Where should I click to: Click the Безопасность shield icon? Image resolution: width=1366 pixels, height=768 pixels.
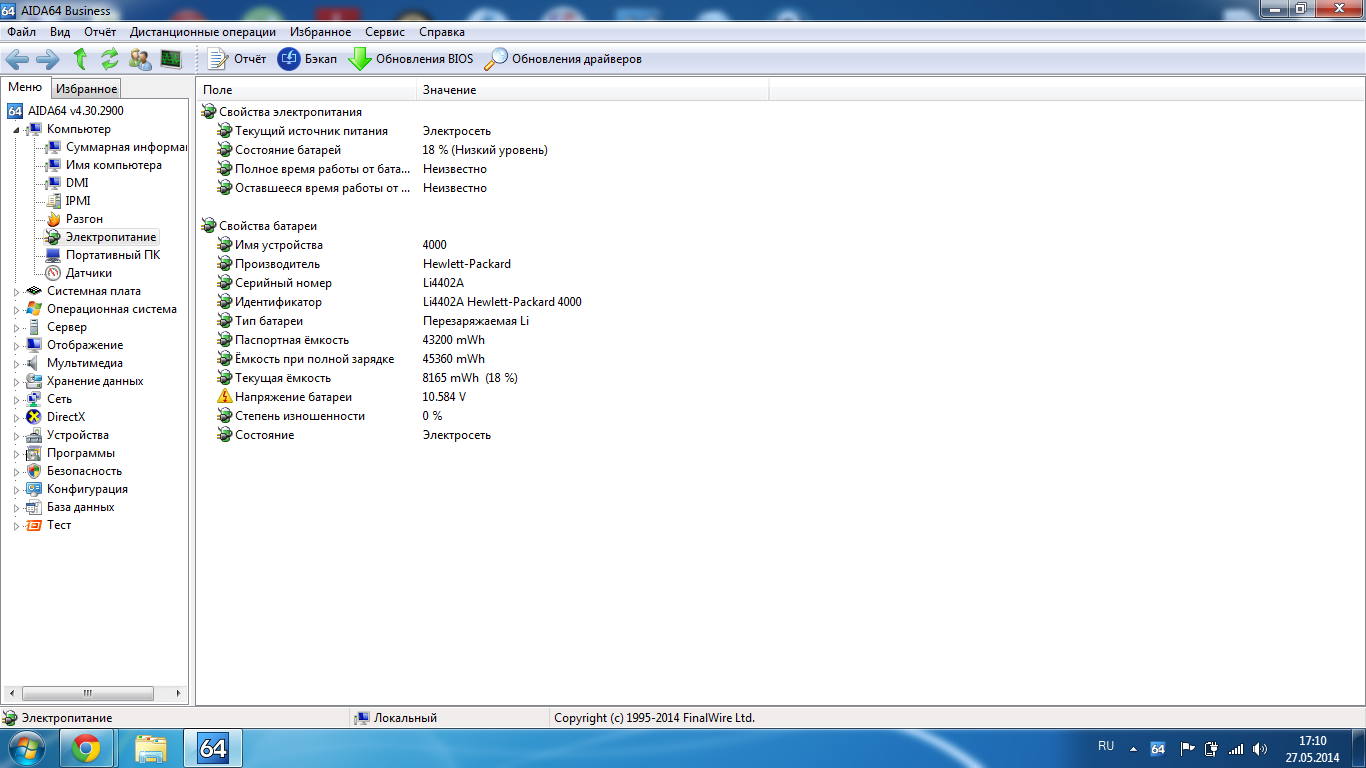(x=34, y=471)
